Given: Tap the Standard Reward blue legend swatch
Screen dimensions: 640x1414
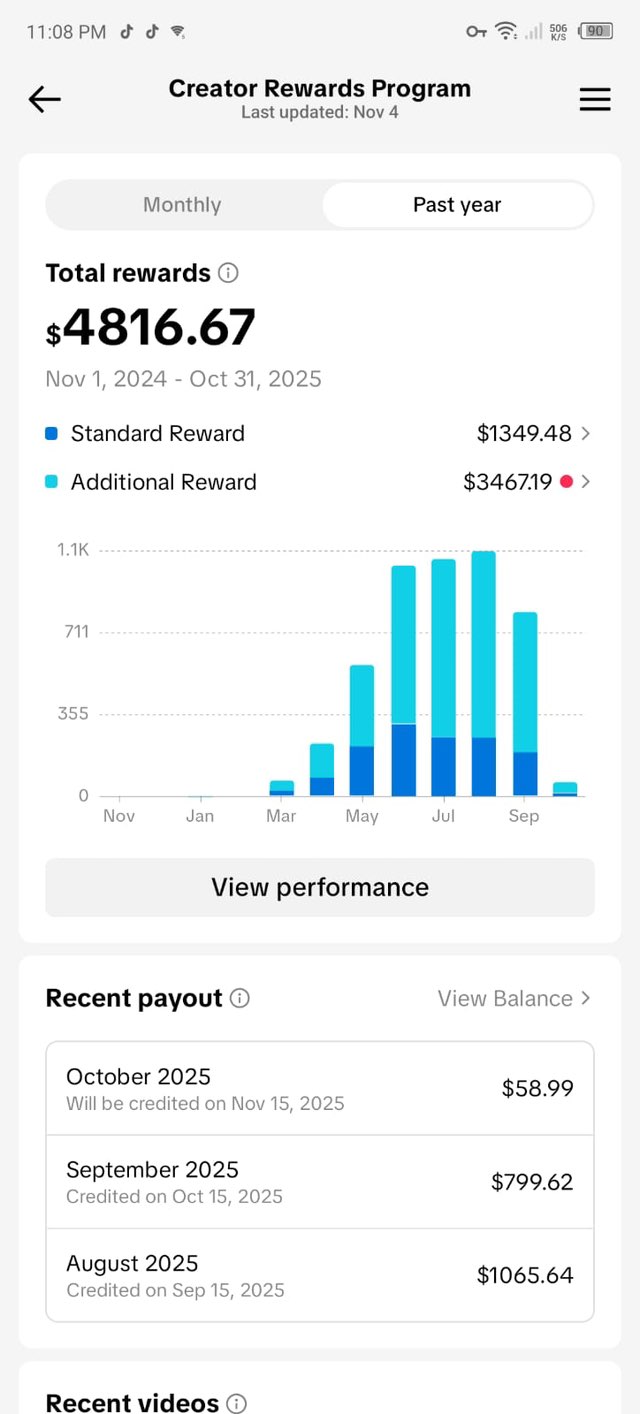Looking at the screenshot, I should pyautogui.click(x=52, y=434).
